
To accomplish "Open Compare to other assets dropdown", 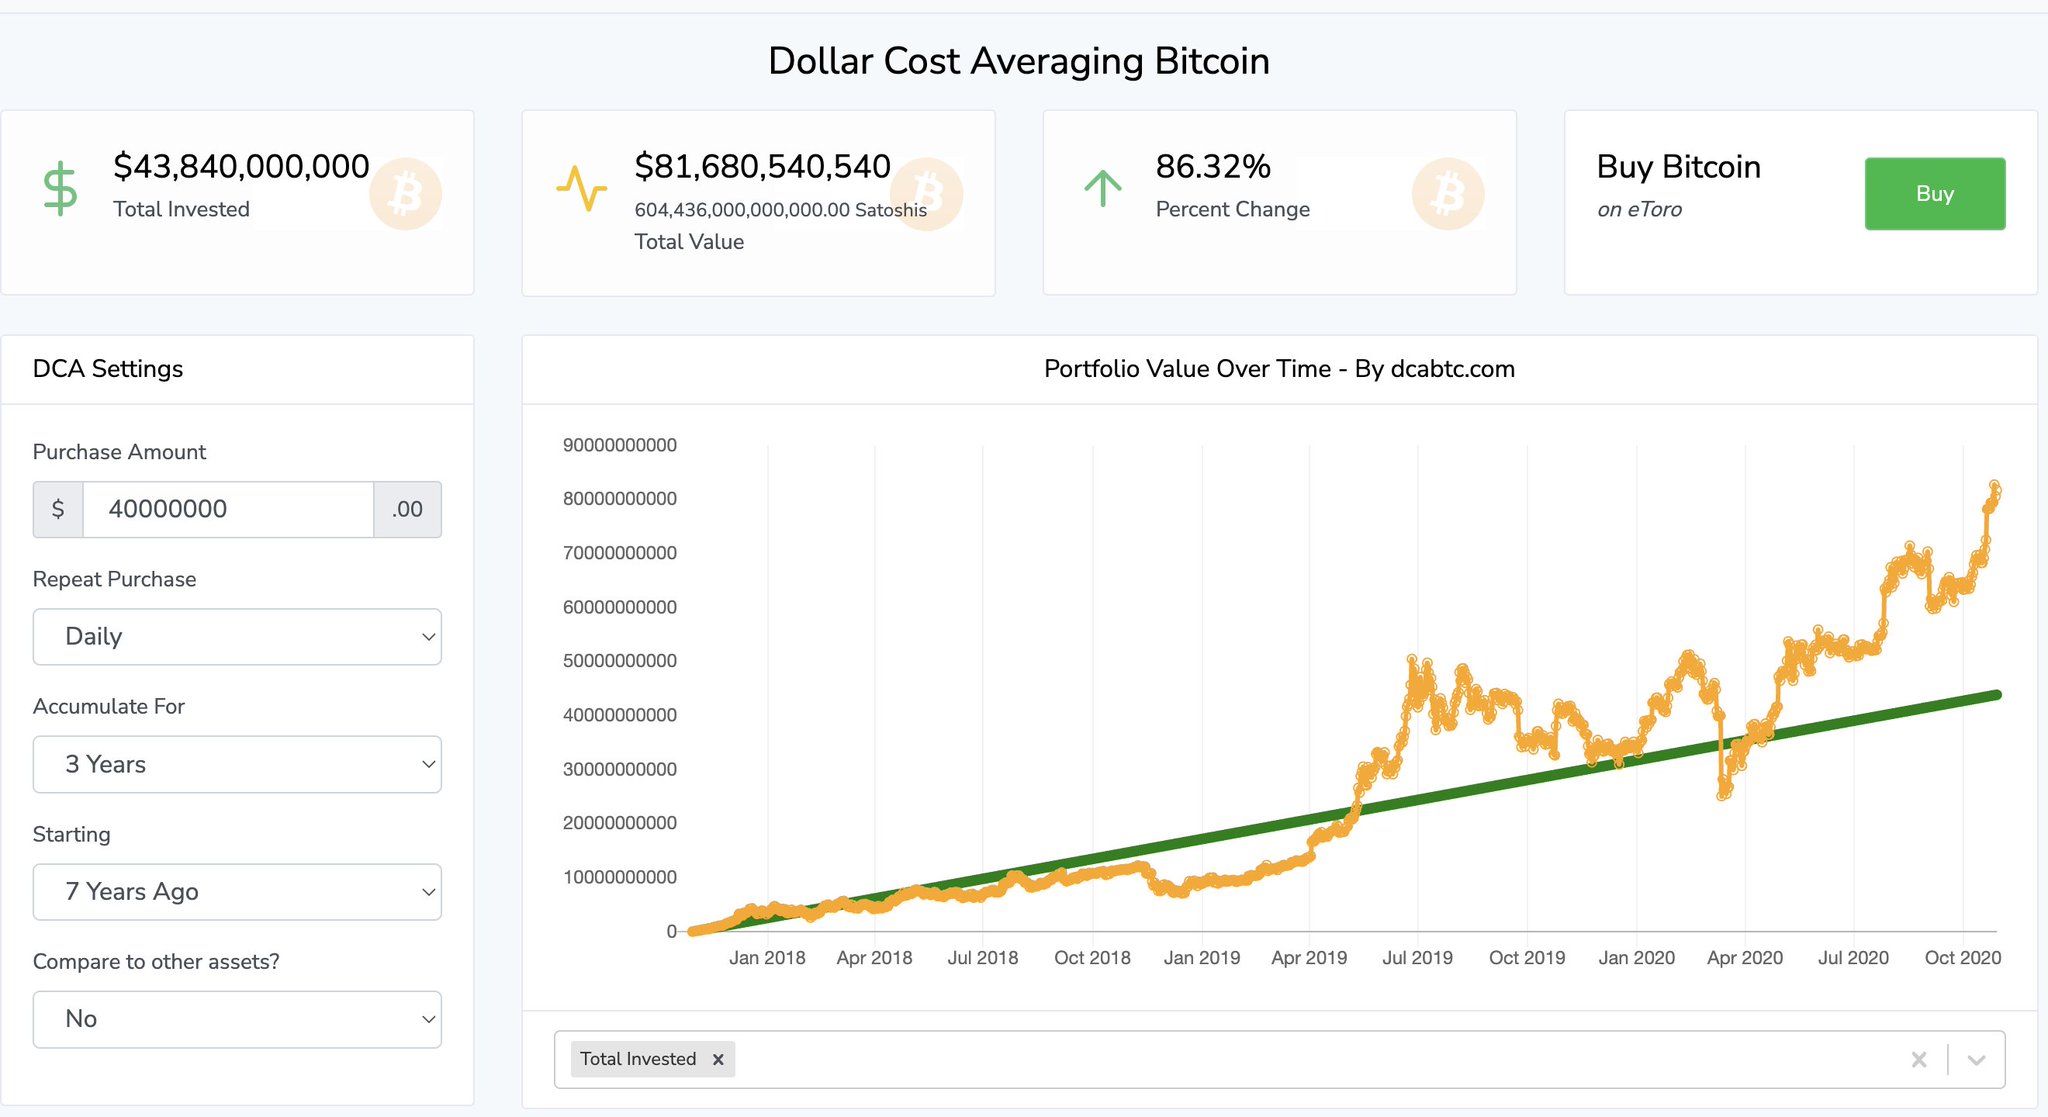I will [237, 1020].
